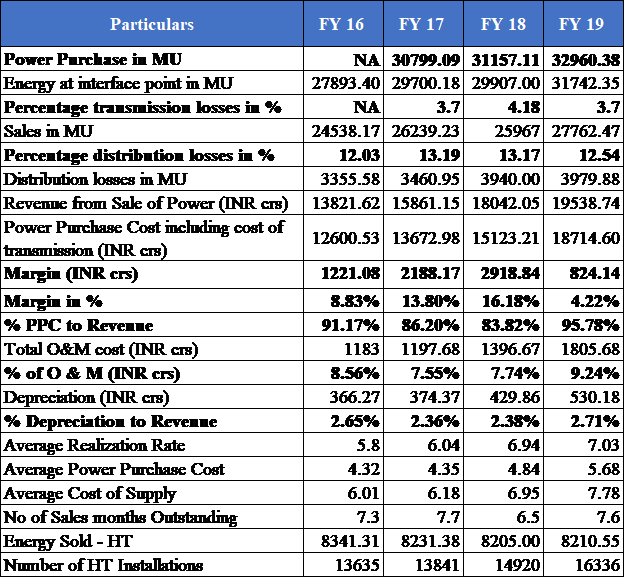The width and height of the screenshot is (625, 578).
Task: Click the 'Margin (INR crs)' row label
Action: [x=71, y=274]
